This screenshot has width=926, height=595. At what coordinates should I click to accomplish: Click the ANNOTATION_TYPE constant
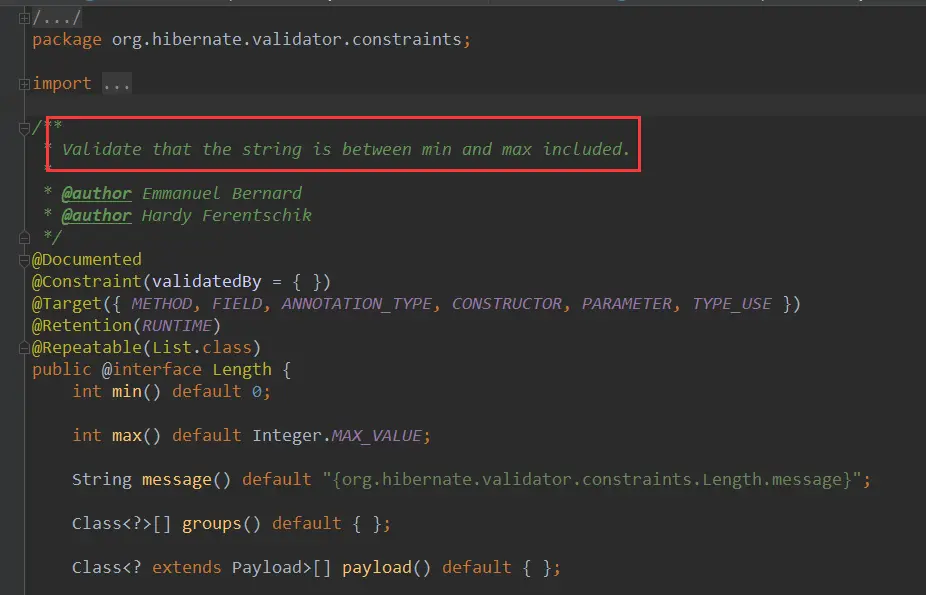(x=357, y=304)
